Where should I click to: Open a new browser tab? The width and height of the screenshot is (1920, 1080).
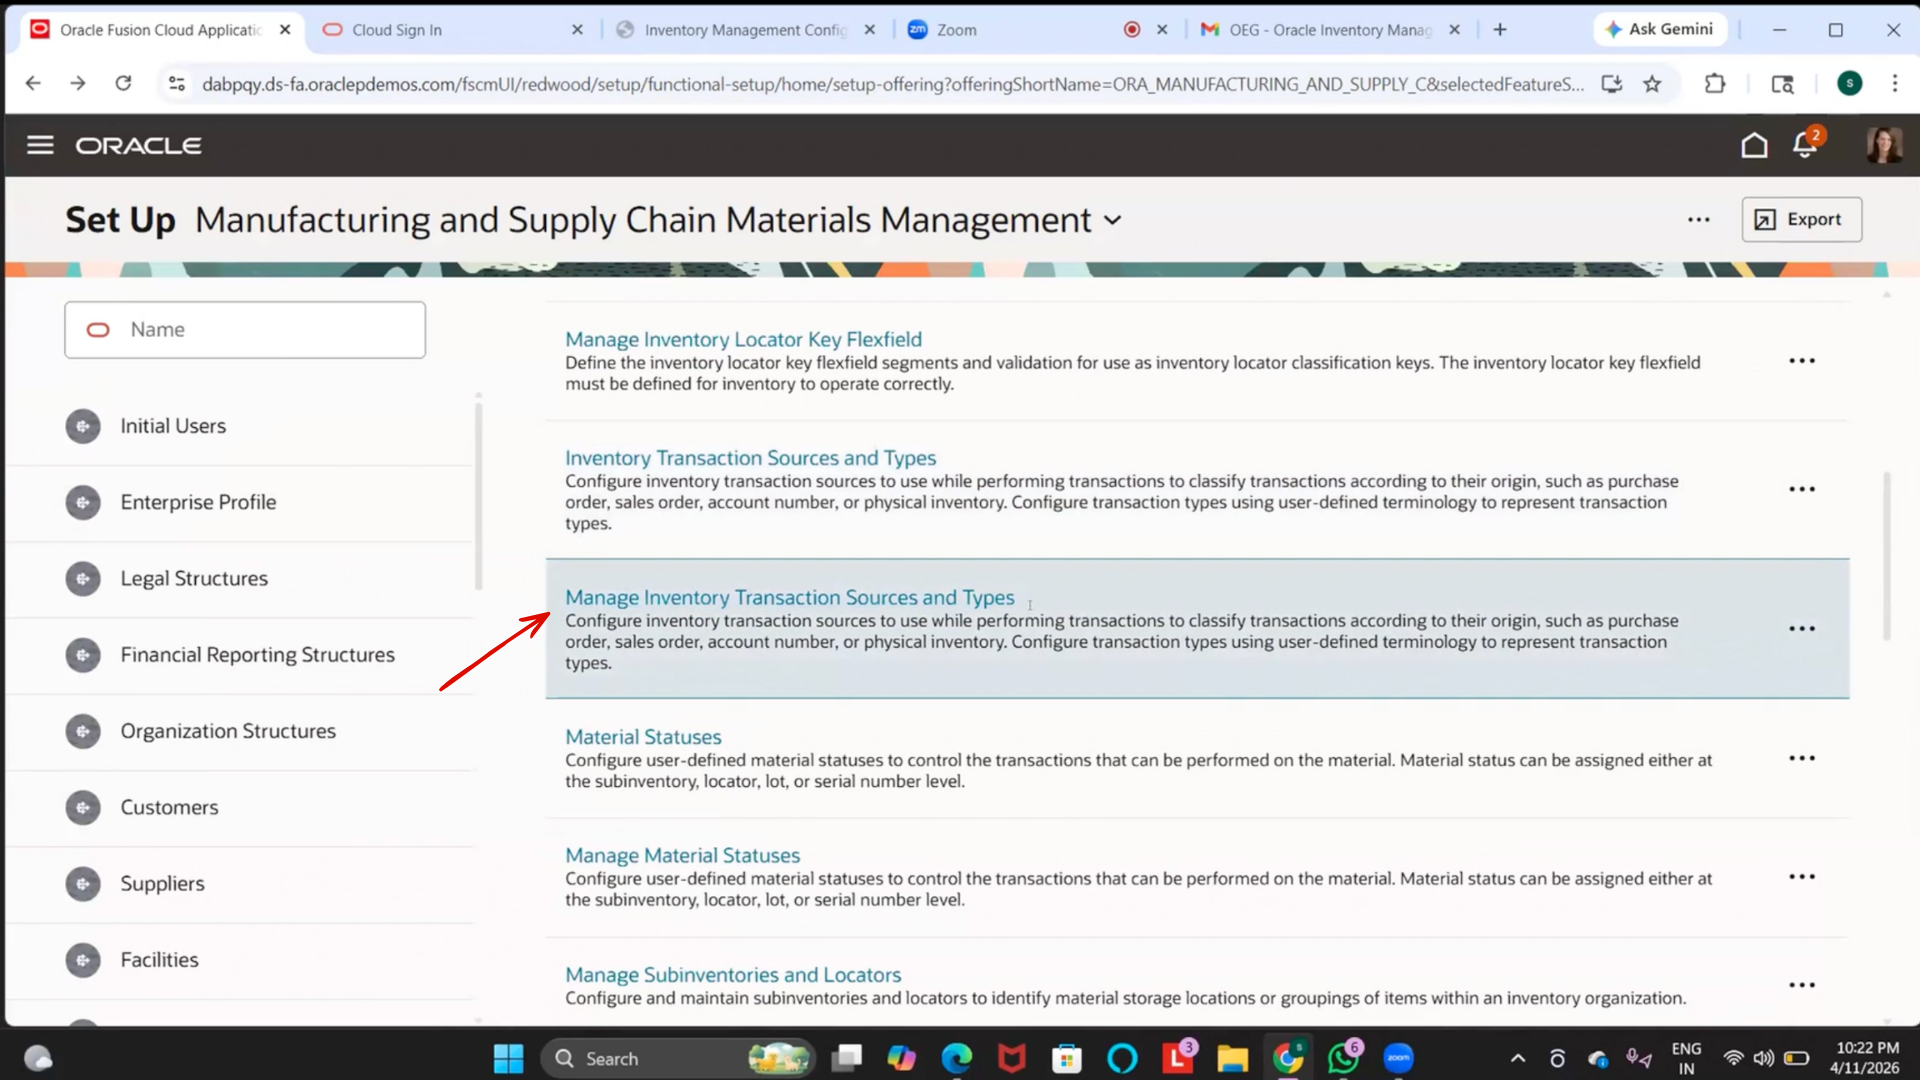pyautogui.click(x=1500, y=30)
